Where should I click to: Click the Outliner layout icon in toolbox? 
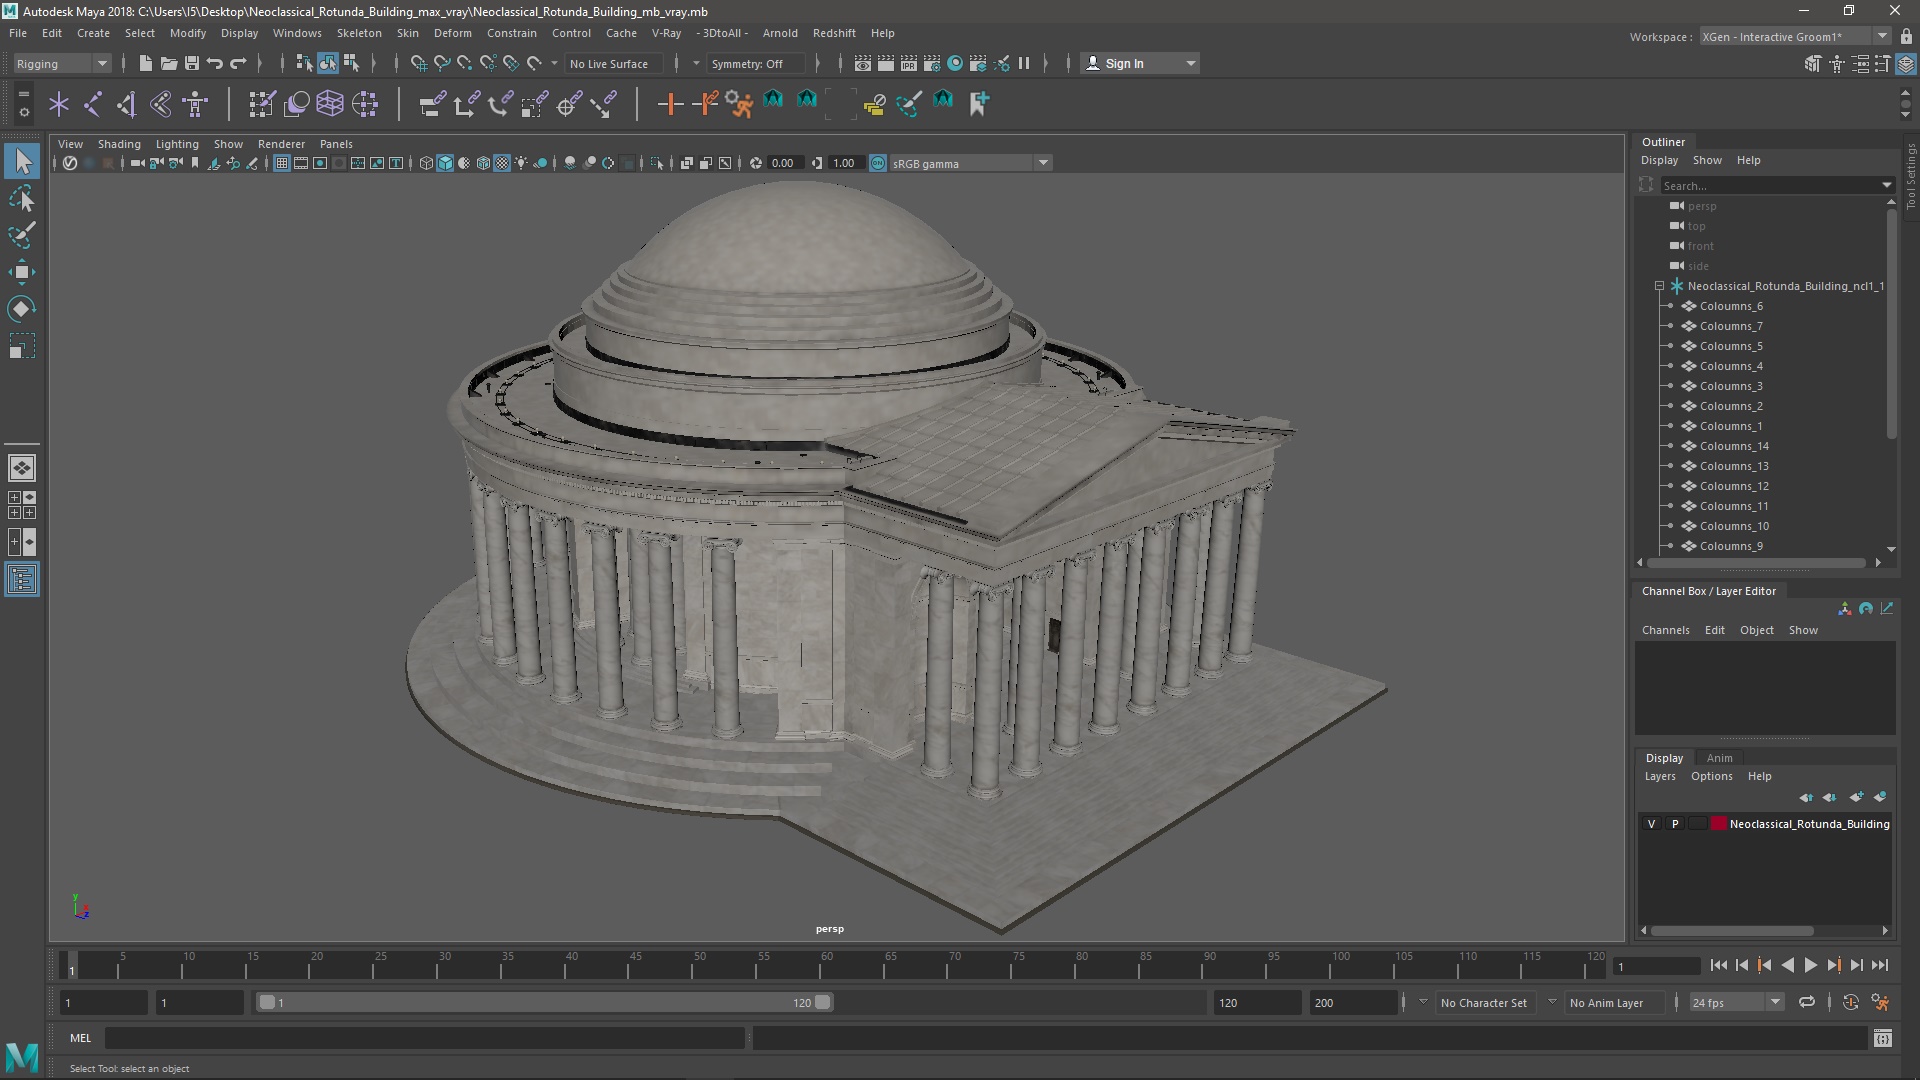coord(22,580)
